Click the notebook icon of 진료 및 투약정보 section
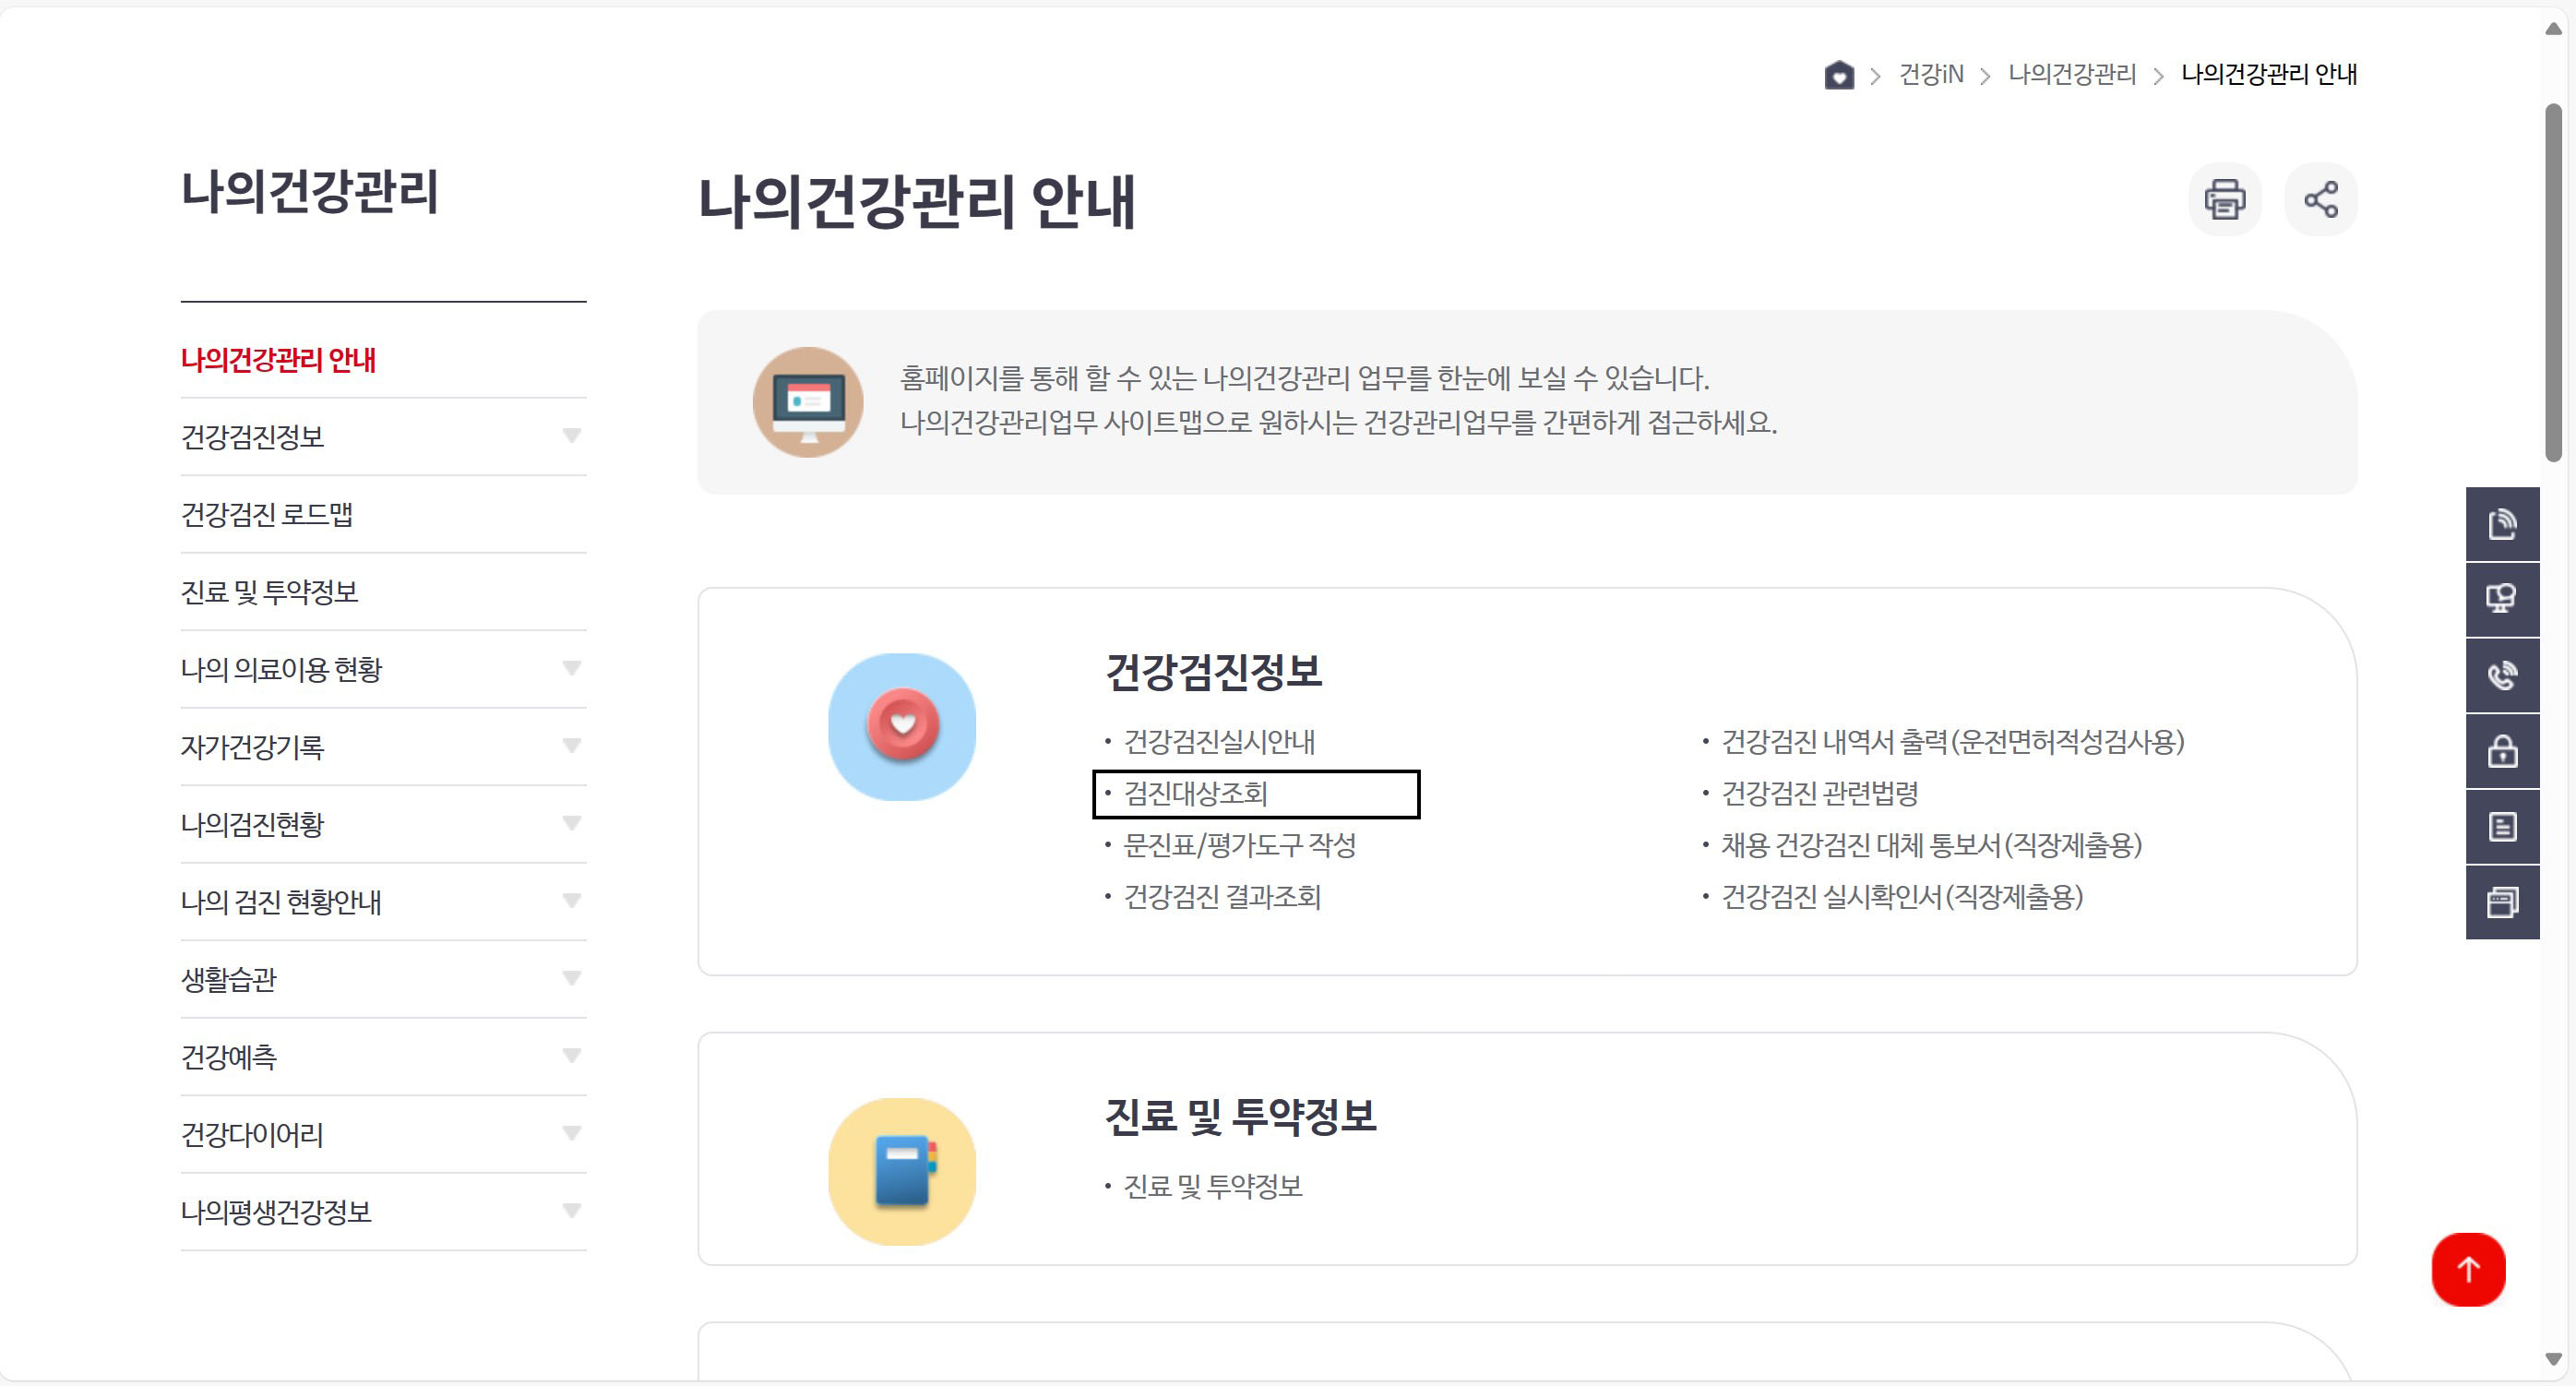 (x=901, y=1171)
